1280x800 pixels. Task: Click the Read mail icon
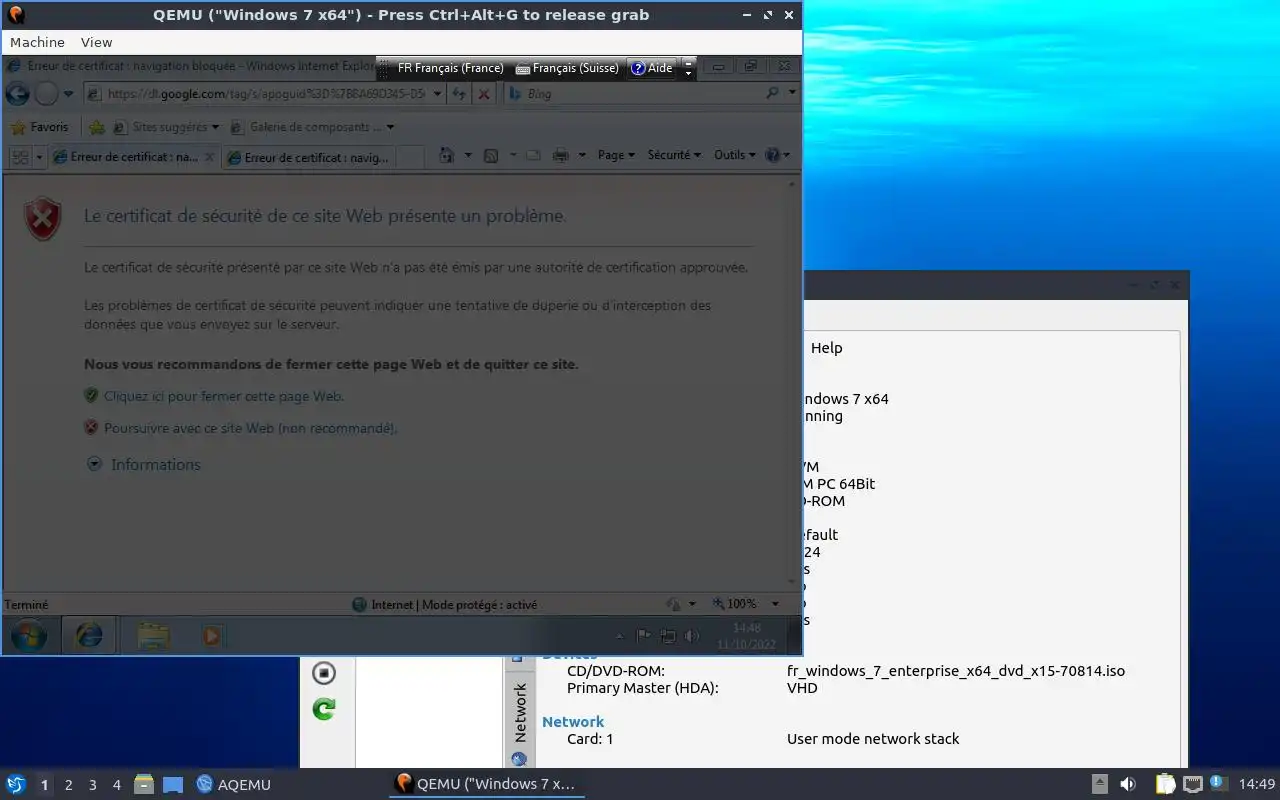pos(533,155)
